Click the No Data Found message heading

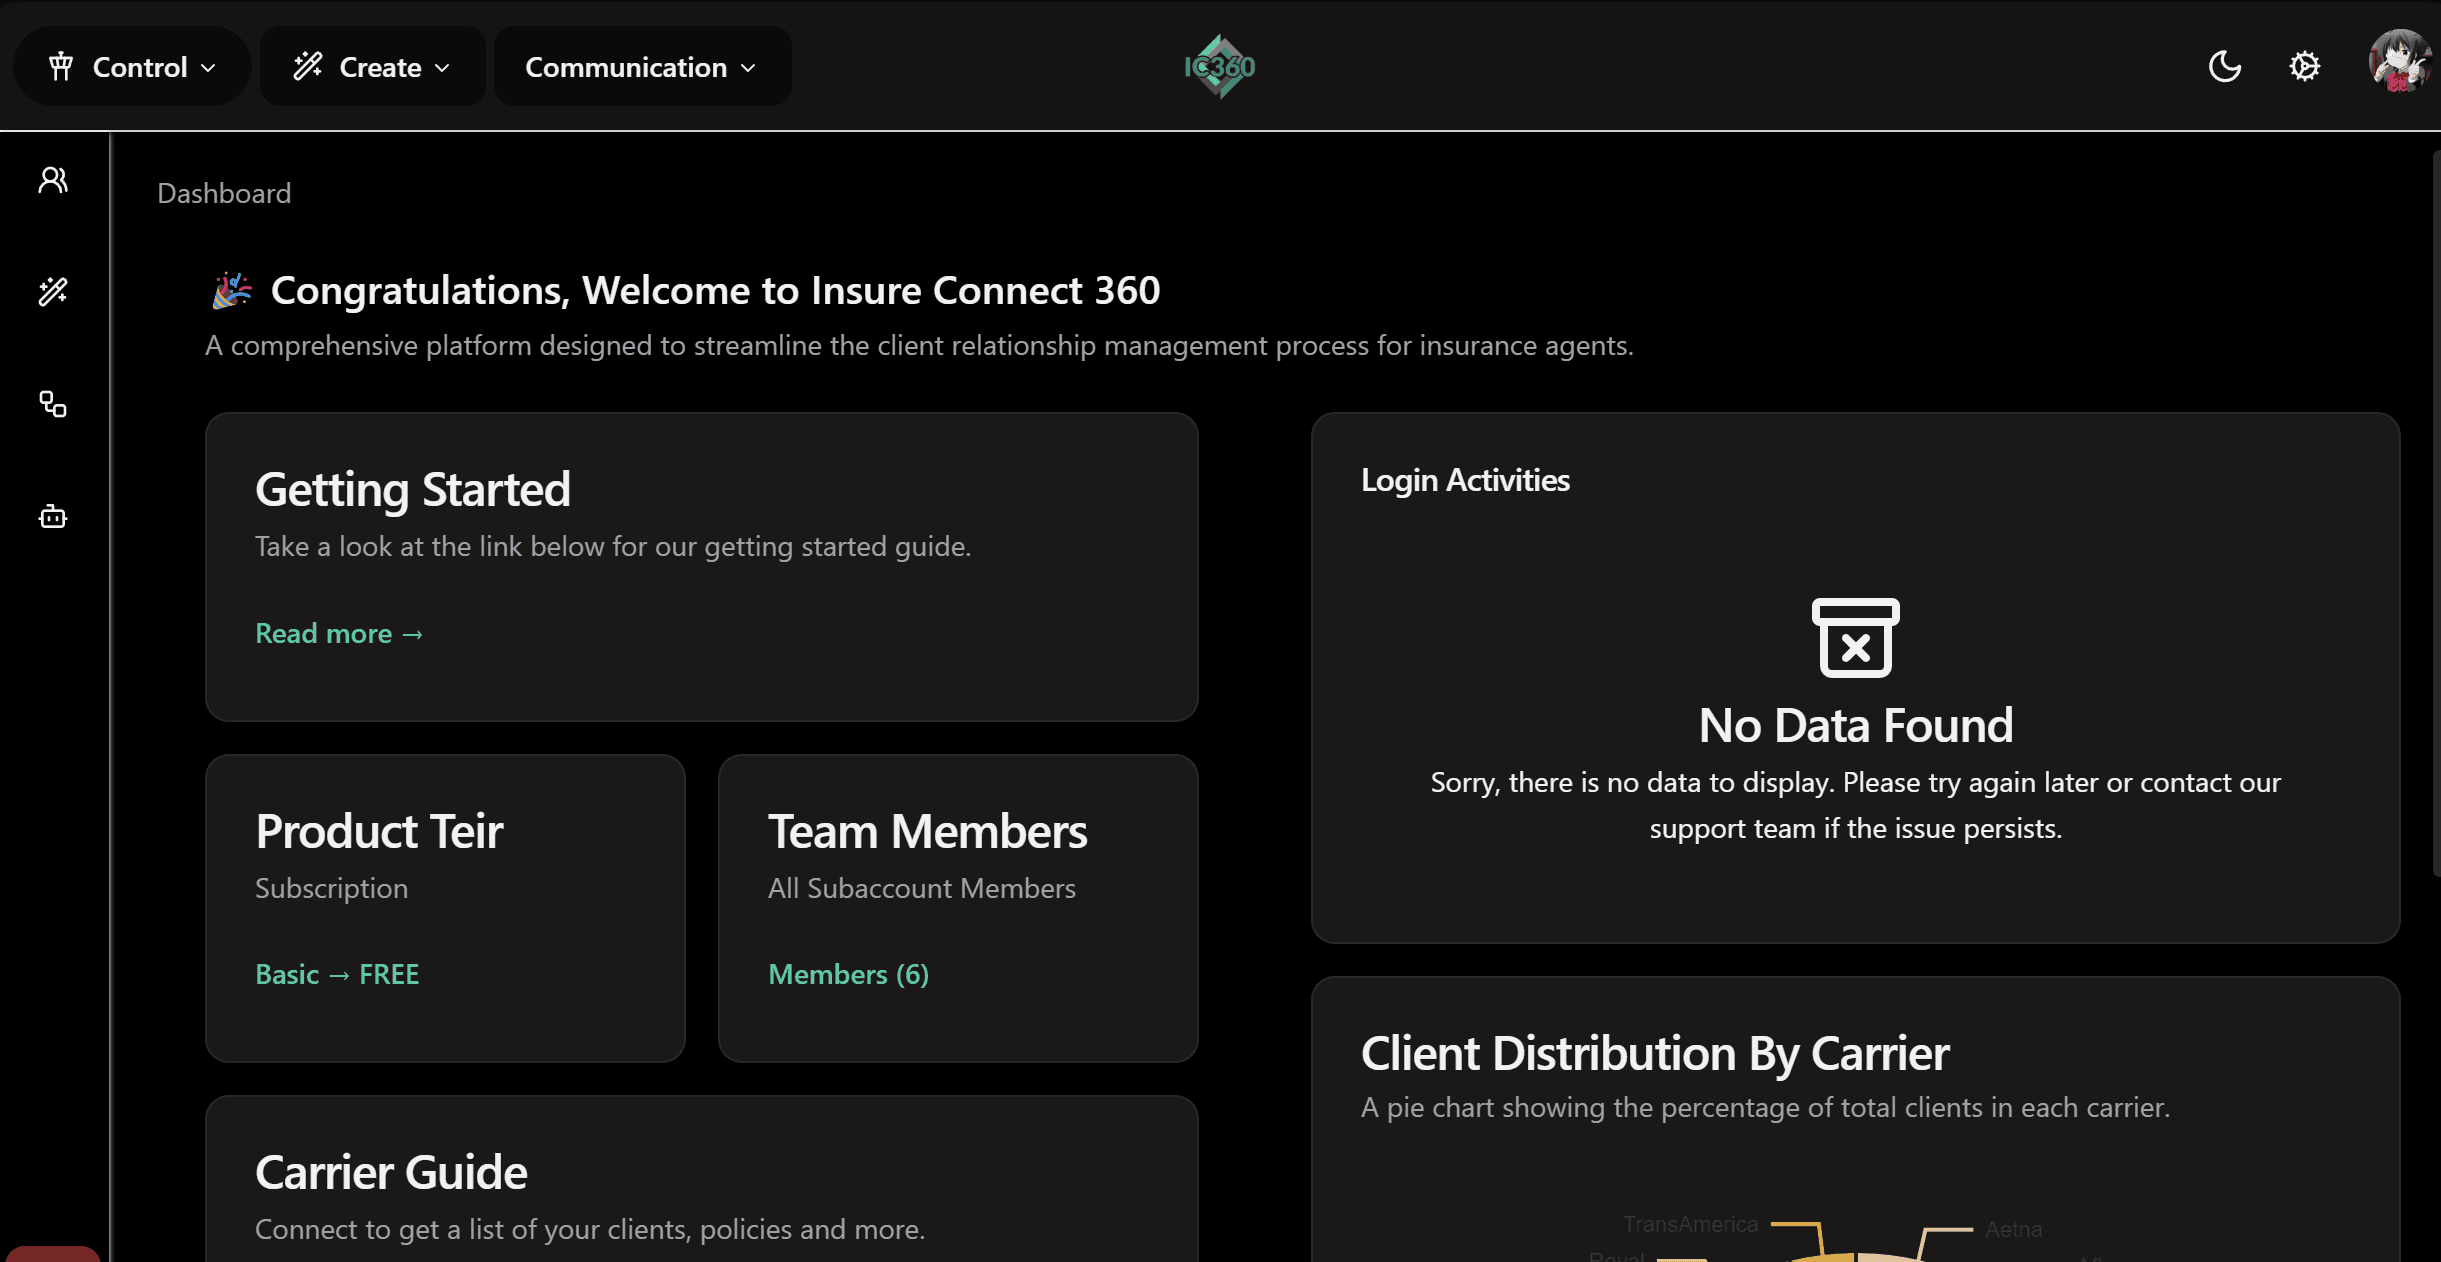pos(1856,725)
